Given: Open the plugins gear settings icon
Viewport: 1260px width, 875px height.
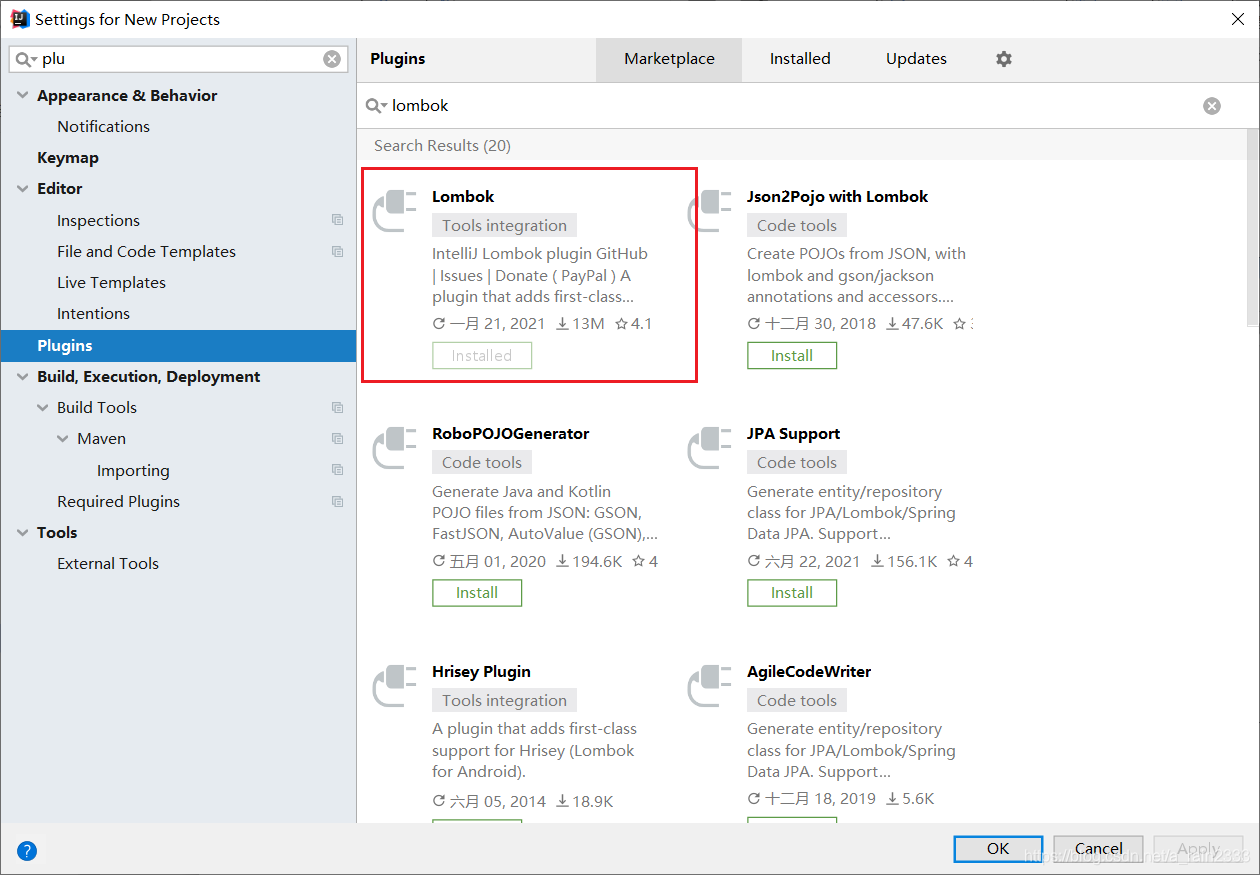Looking at the screenshot, I should pos(1004,59).
